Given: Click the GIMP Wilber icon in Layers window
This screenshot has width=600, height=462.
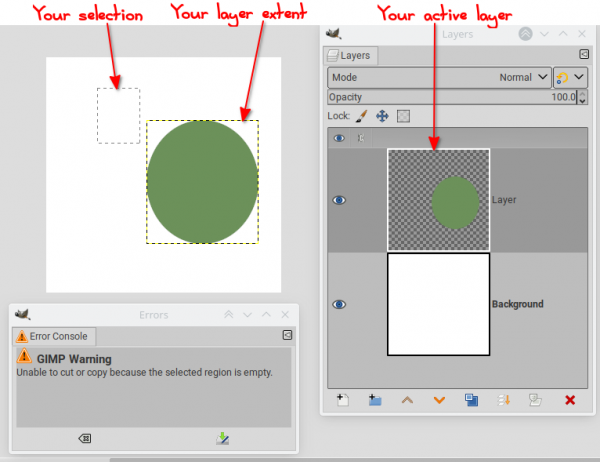Looking at the screenshot, I should tap(334, 34).
